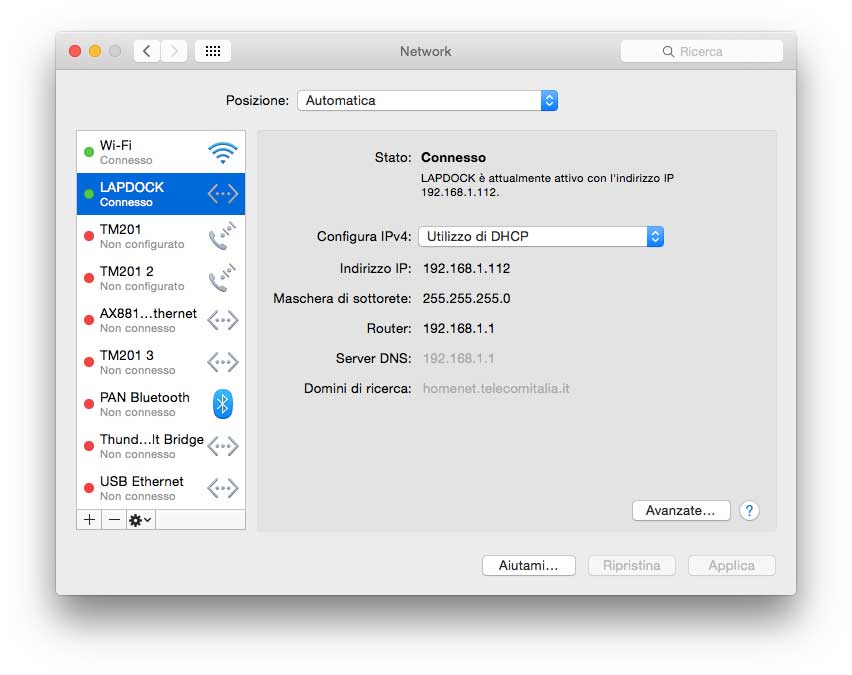Click the Thunderbolt Bridge arrows icon
Screen dimensions: 852x675
(x=223, y=446)
